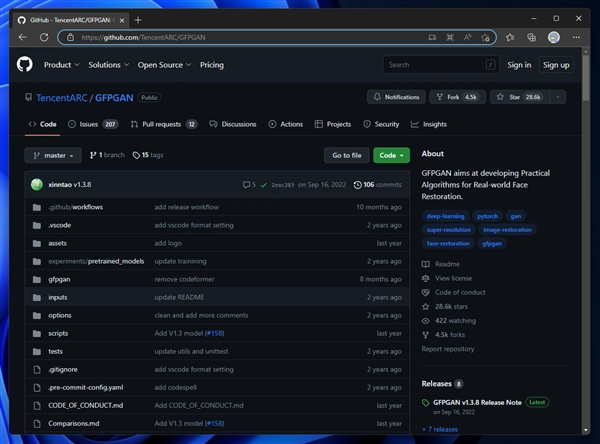The width and height of the screenshot is (600, 444).
Task: Open the CODE_OF_CONDUCT.md file
Action: [x=86, y=405]
